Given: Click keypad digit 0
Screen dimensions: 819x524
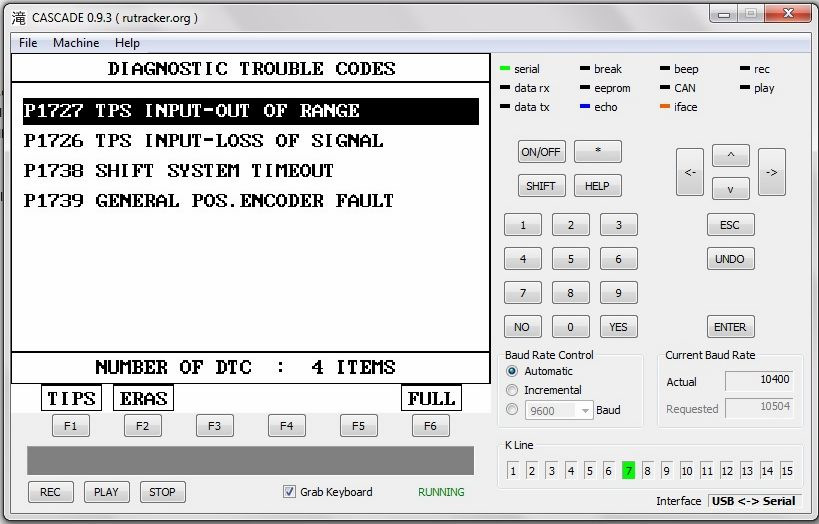Looking at the screenshot, I should point(571,327).
